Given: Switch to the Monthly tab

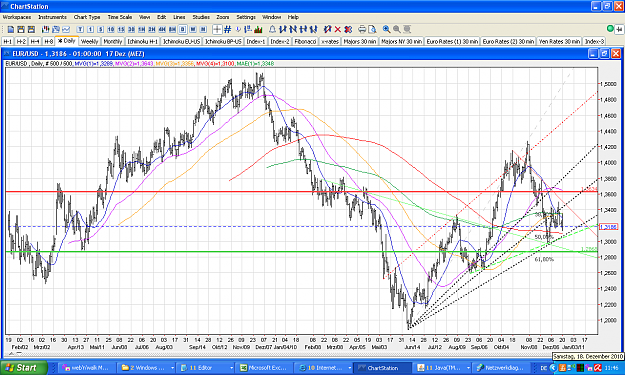Looking at the screenshot, I should [x=113, y=41].
